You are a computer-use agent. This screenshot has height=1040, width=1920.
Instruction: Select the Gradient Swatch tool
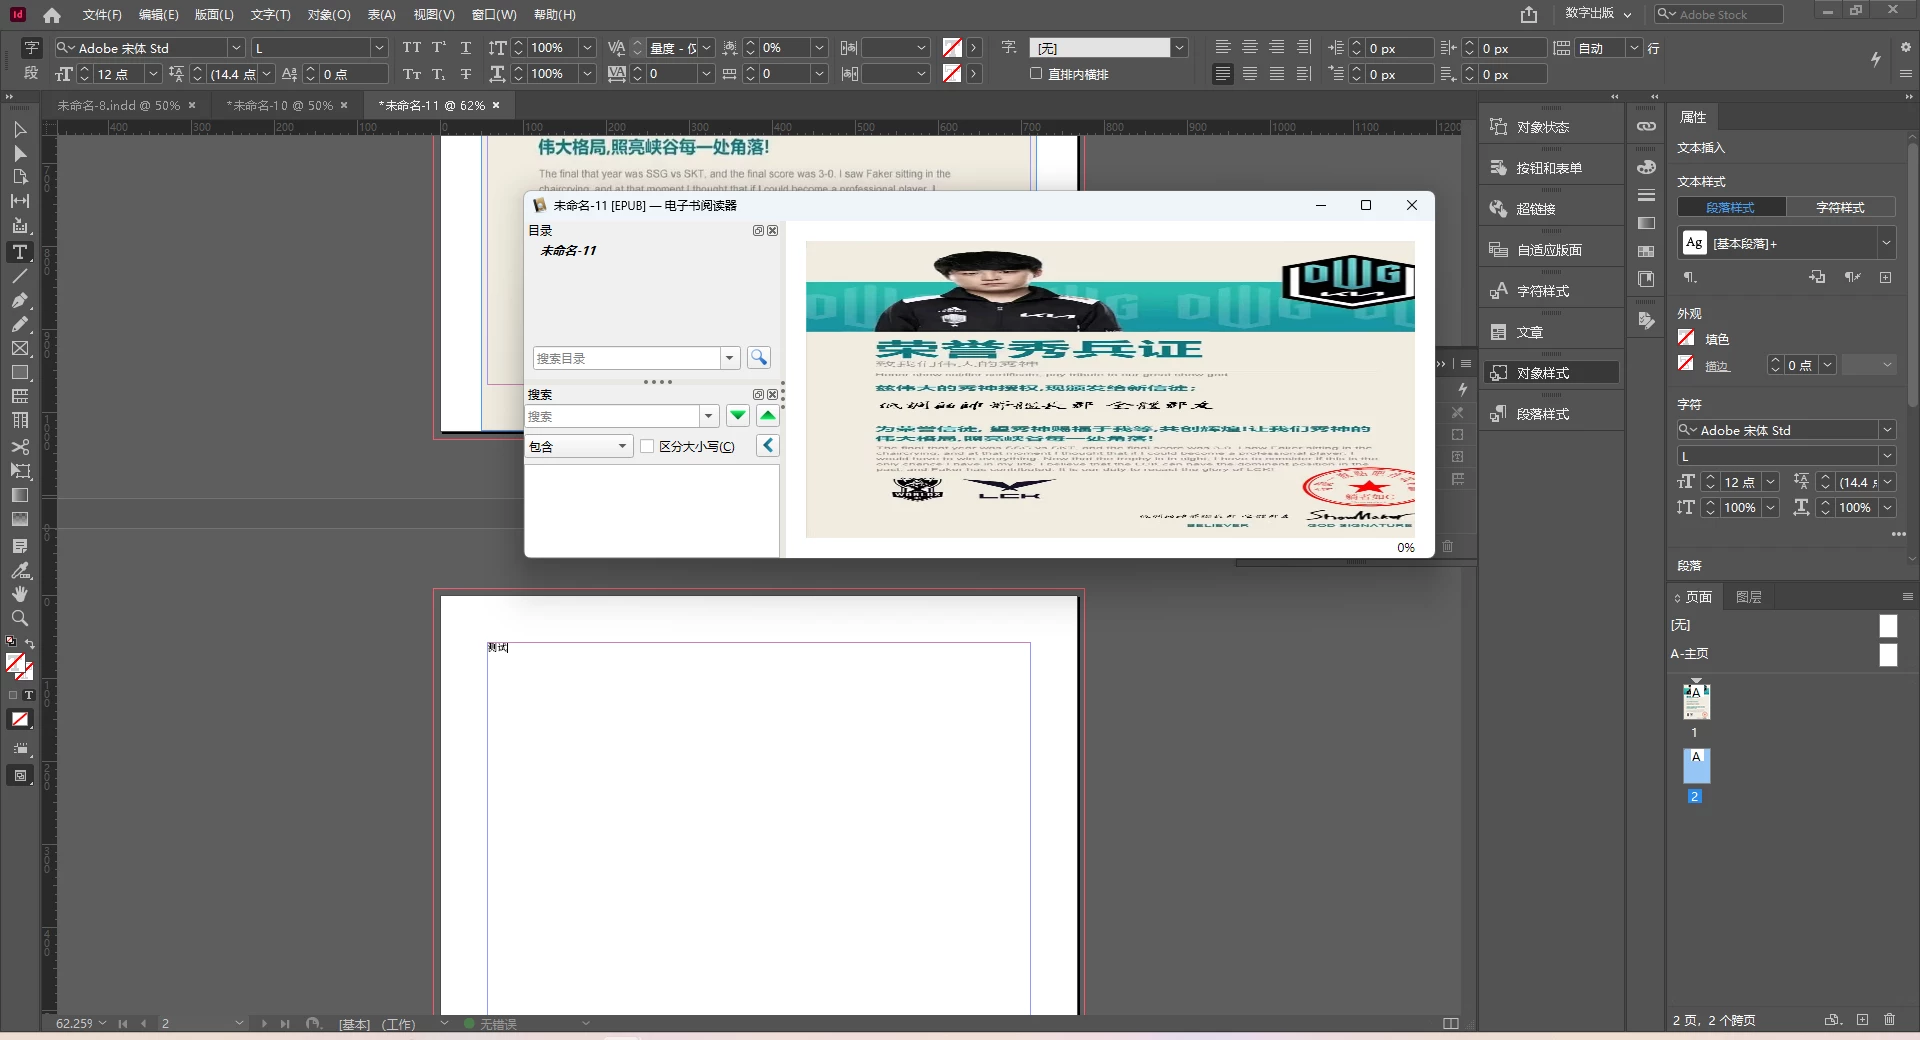pyautogui.click(x=19, y=495)
